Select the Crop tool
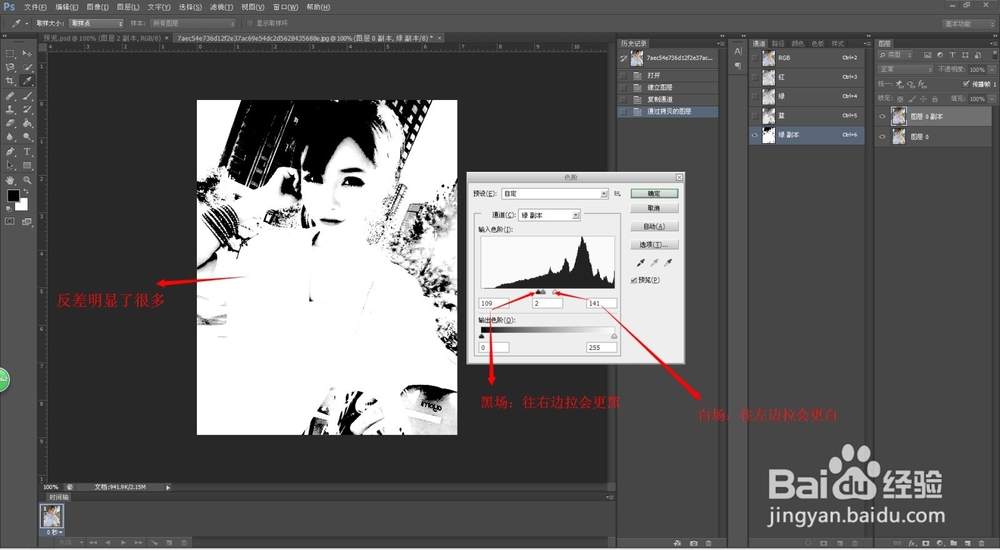Image resolution: width=1000 pixels, height=550 pixels. [x=10, y=81]
